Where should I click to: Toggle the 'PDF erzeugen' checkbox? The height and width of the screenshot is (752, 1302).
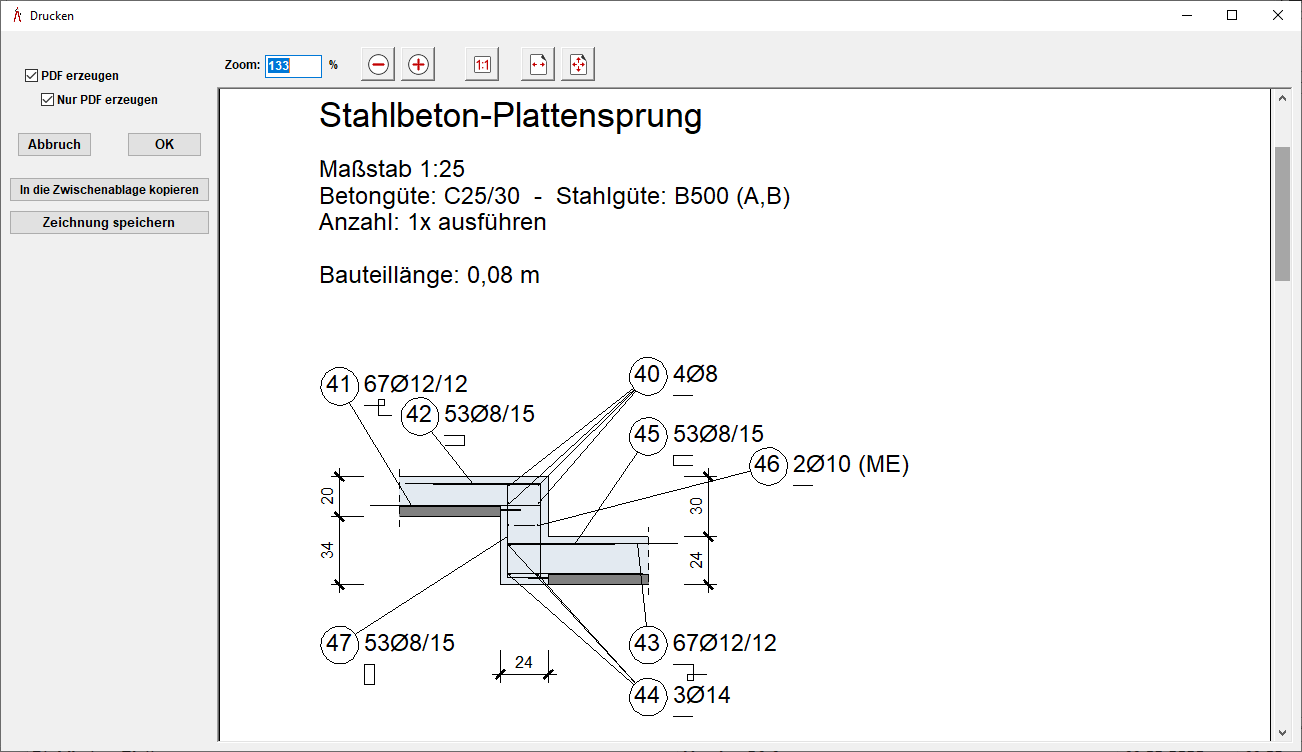click(x=32, y=76)
